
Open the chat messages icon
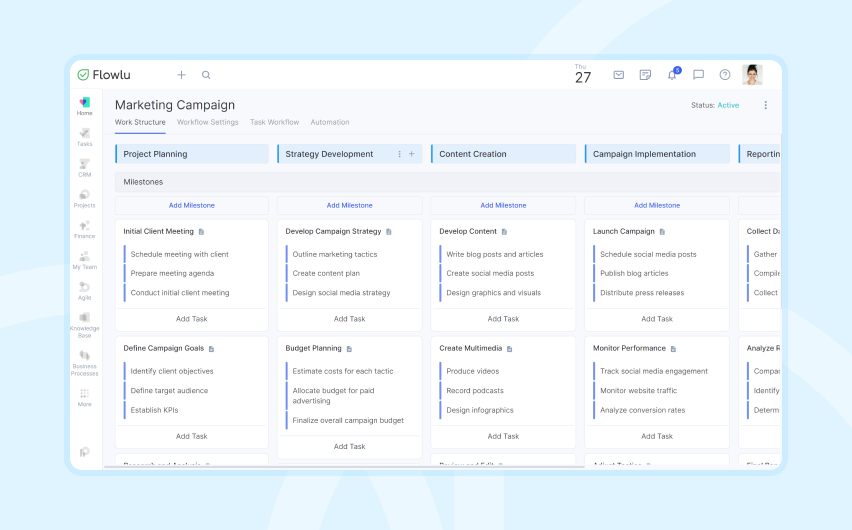pyautogui.click(x=698, y=75)
